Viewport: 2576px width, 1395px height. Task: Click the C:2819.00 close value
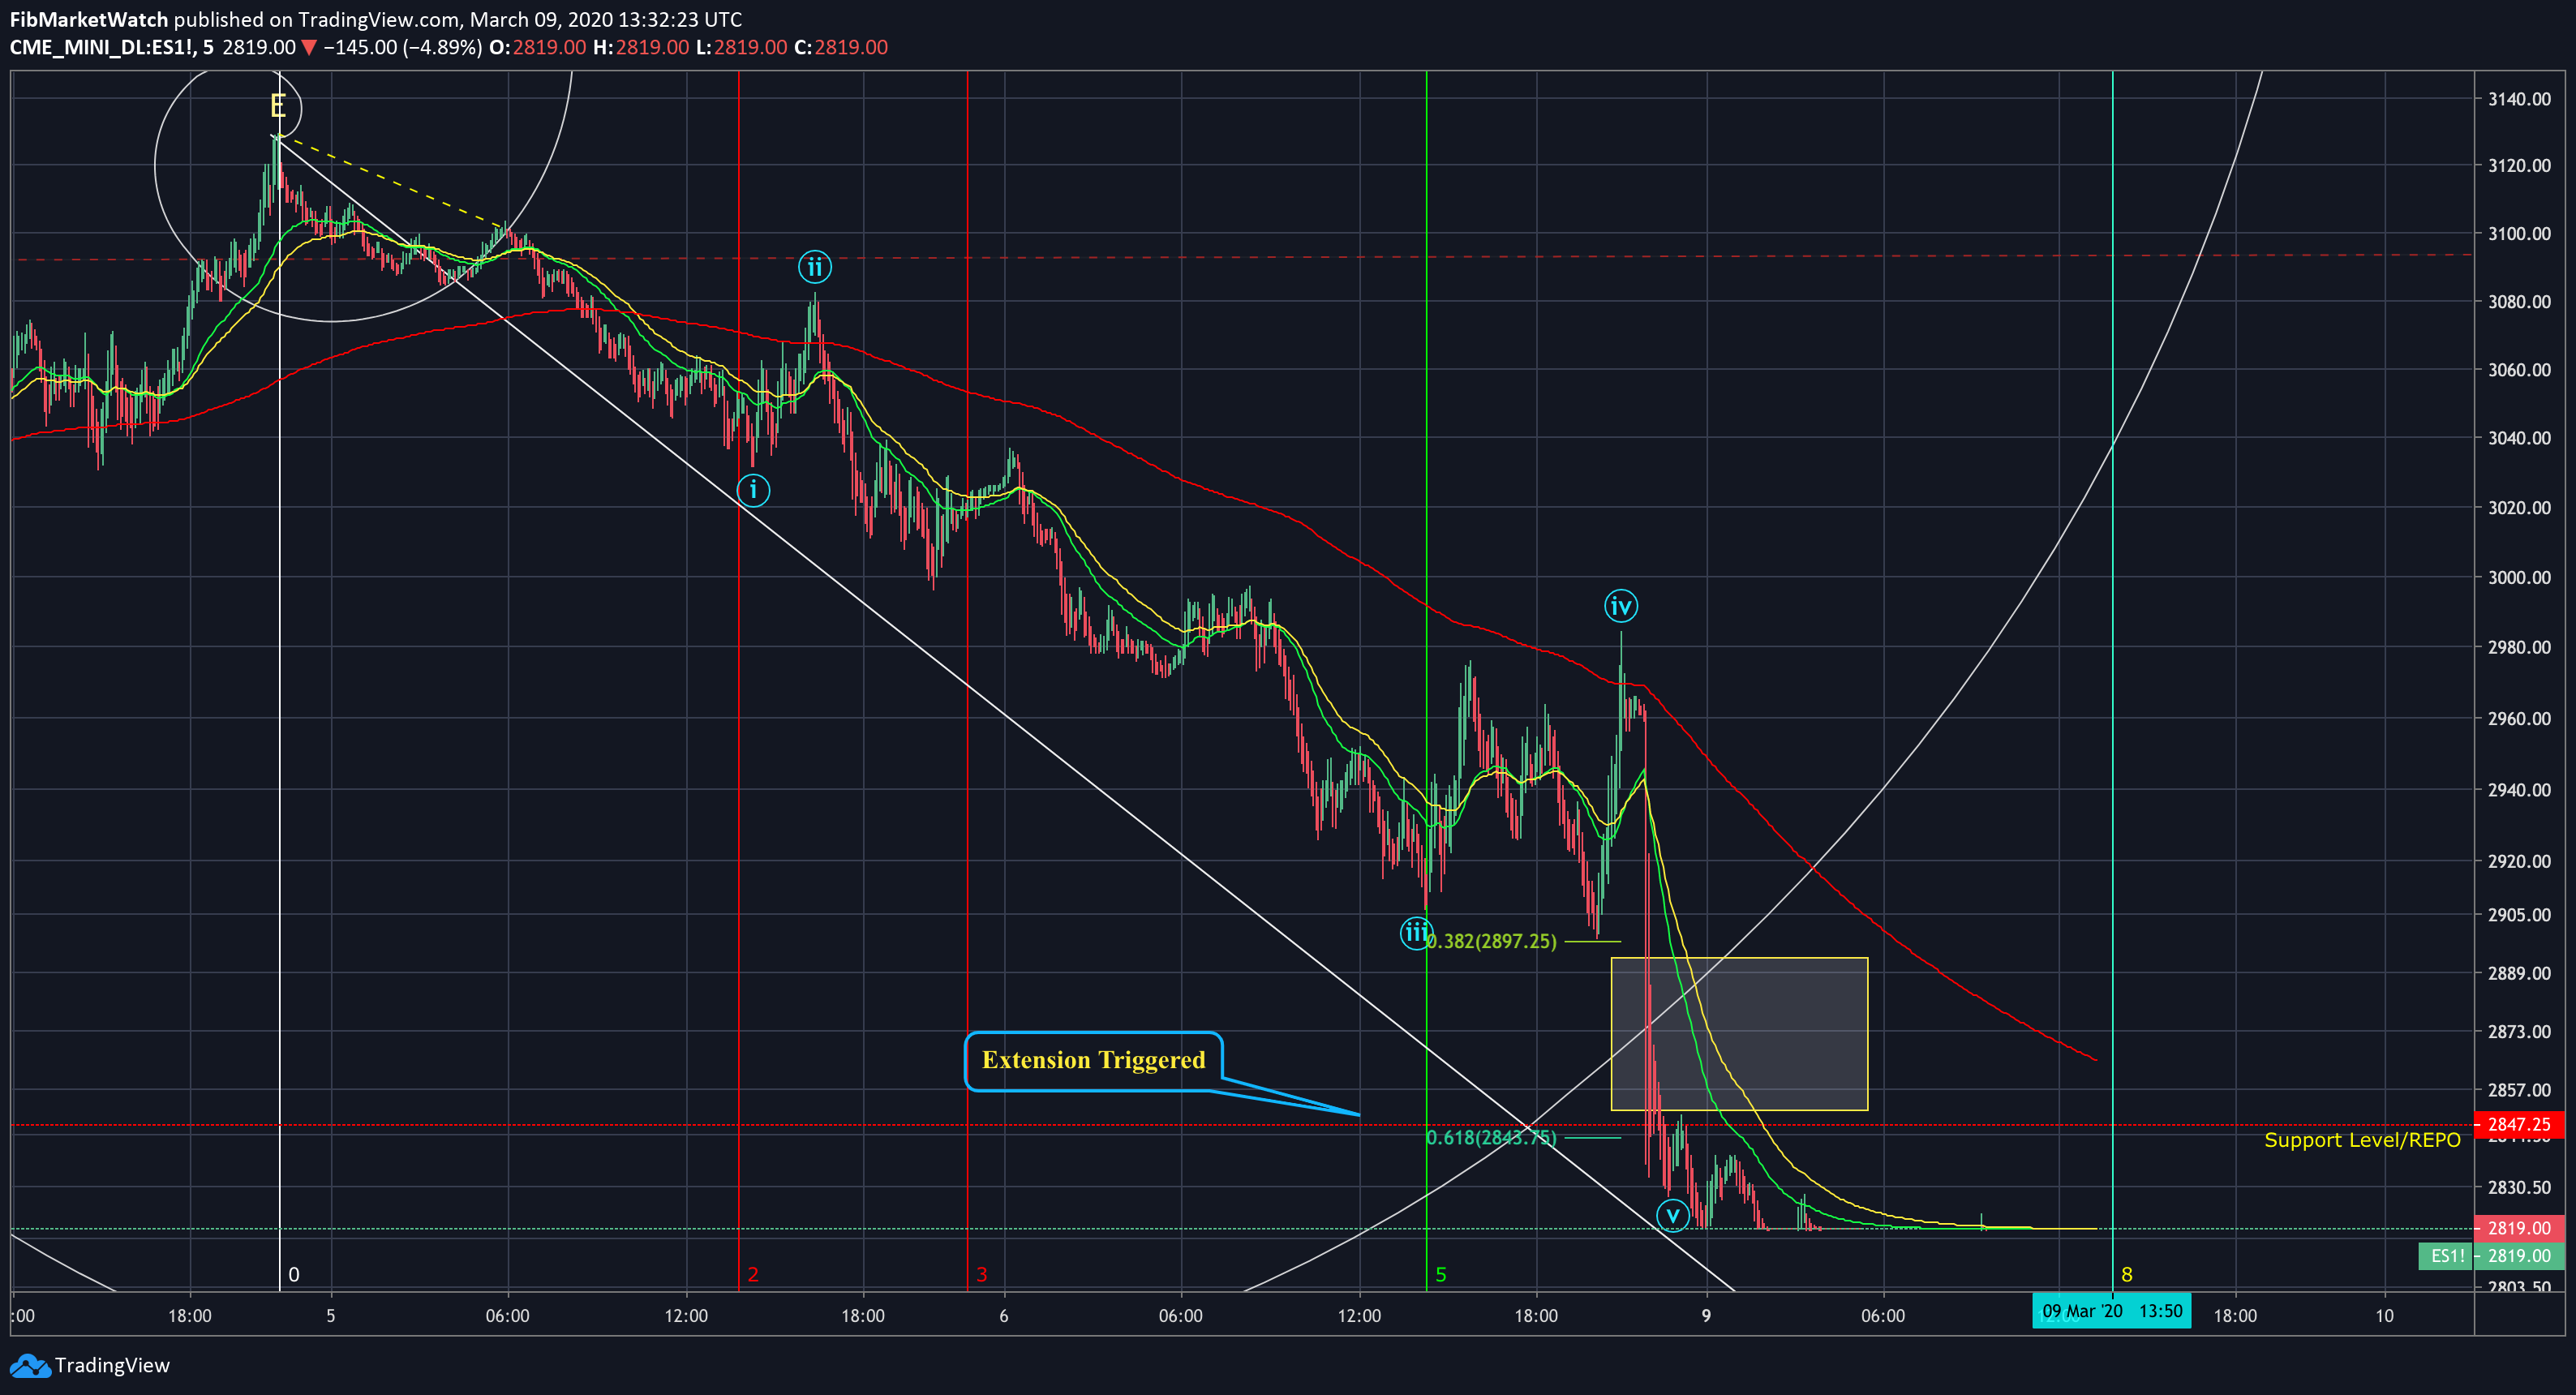click(840, 47)
